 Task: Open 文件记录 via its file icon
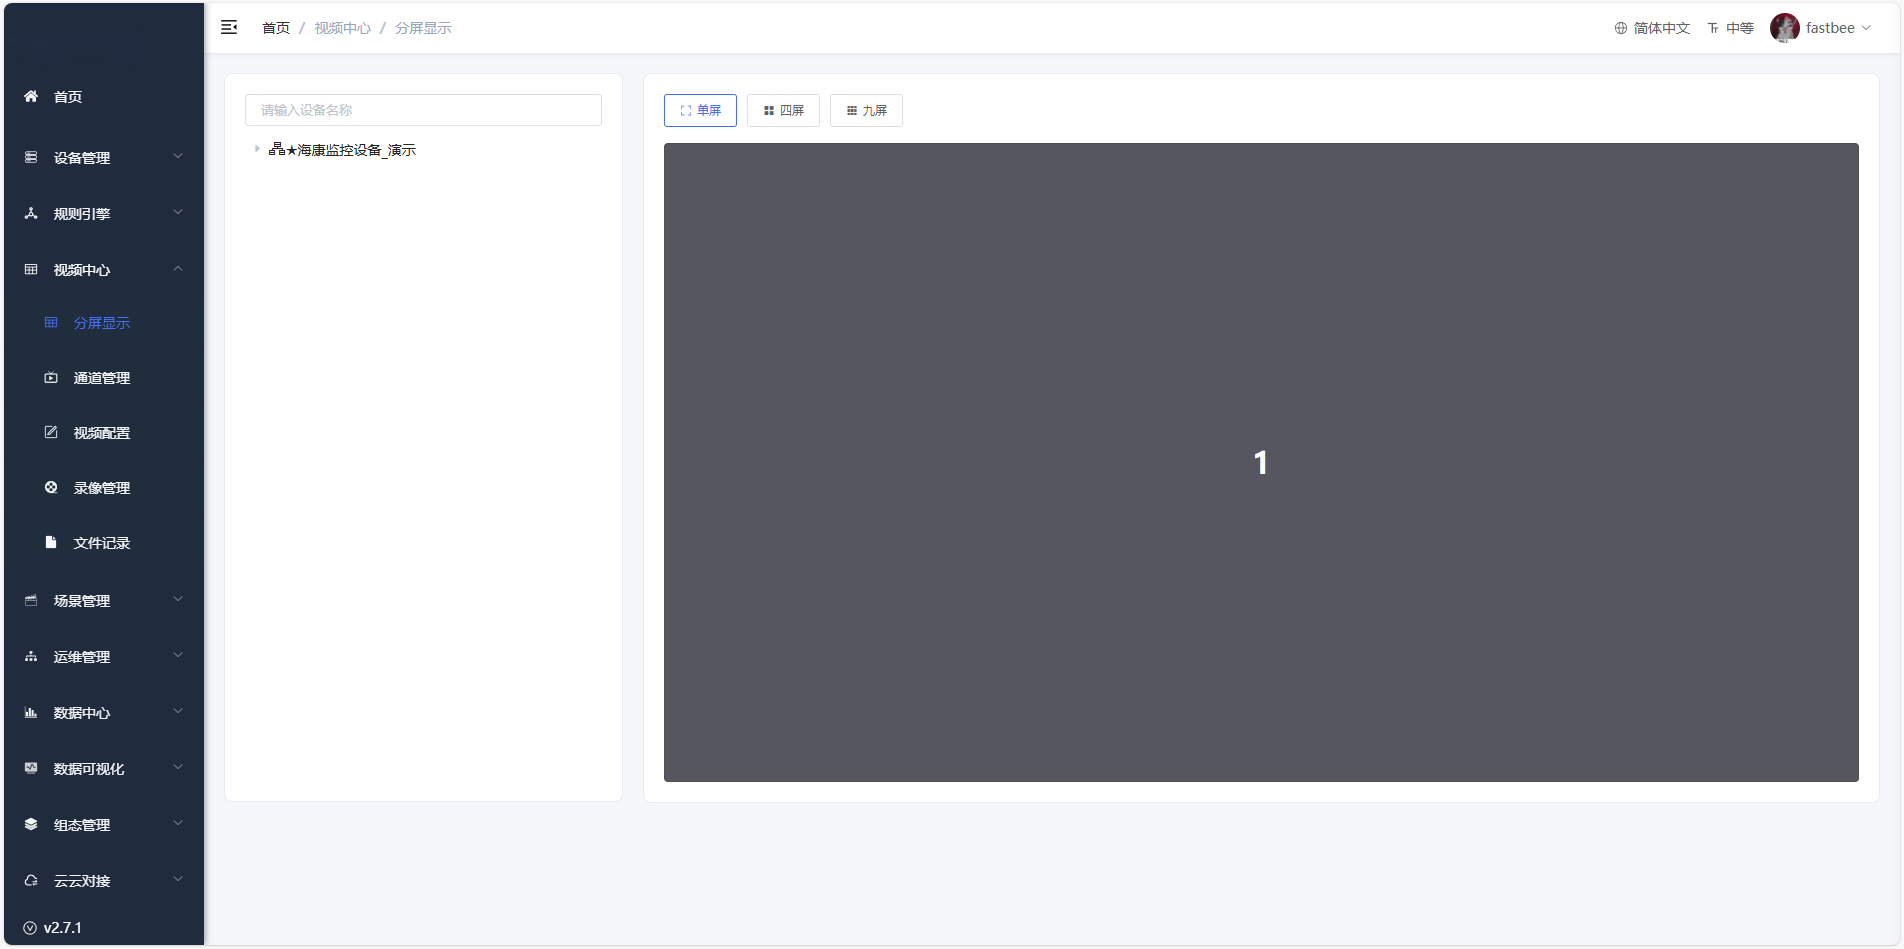pos(51,543)
